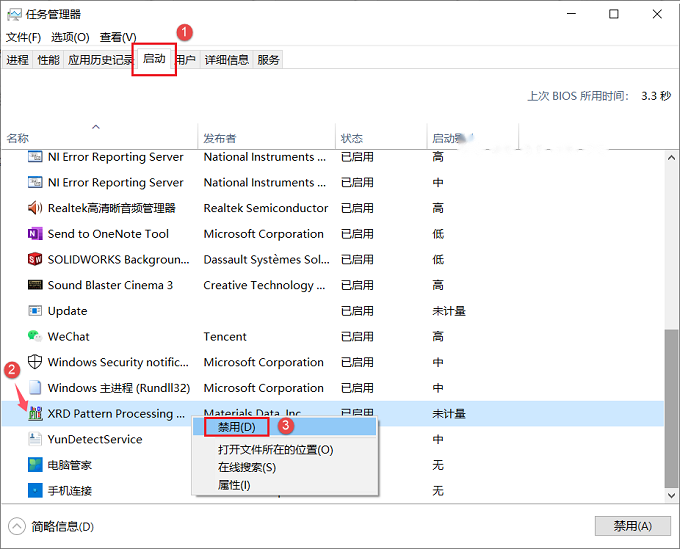Sort by the 状态 column header
This screenshot has width=680, height=549.
(381, 138)
